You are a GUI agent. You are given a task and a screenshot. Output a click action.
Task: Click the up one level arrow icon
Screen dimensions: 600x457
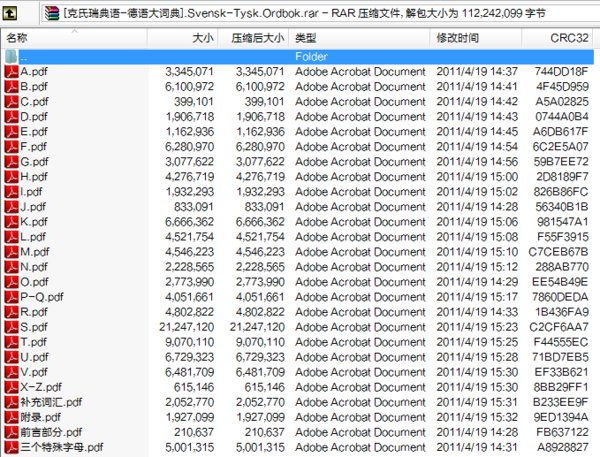pyautogui.click(x=10, y=13)
